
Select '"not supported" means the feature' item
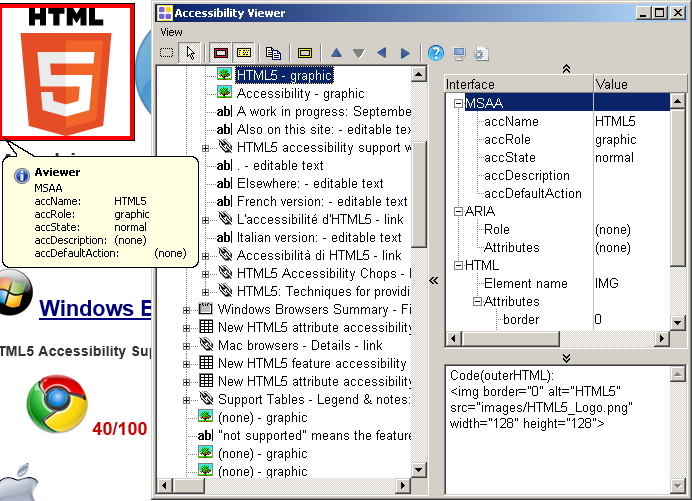click(x=314, y=436)
